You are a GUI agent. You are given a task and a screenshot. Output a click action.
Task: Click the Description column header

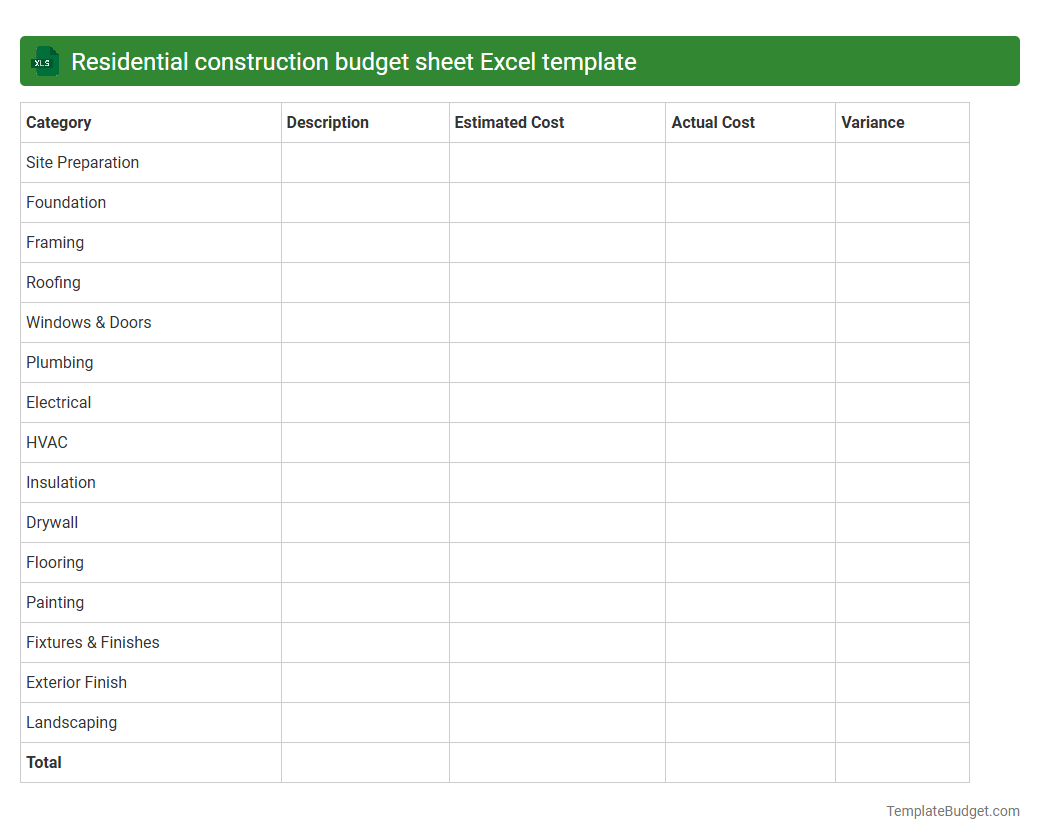click(x=327, y=122)
